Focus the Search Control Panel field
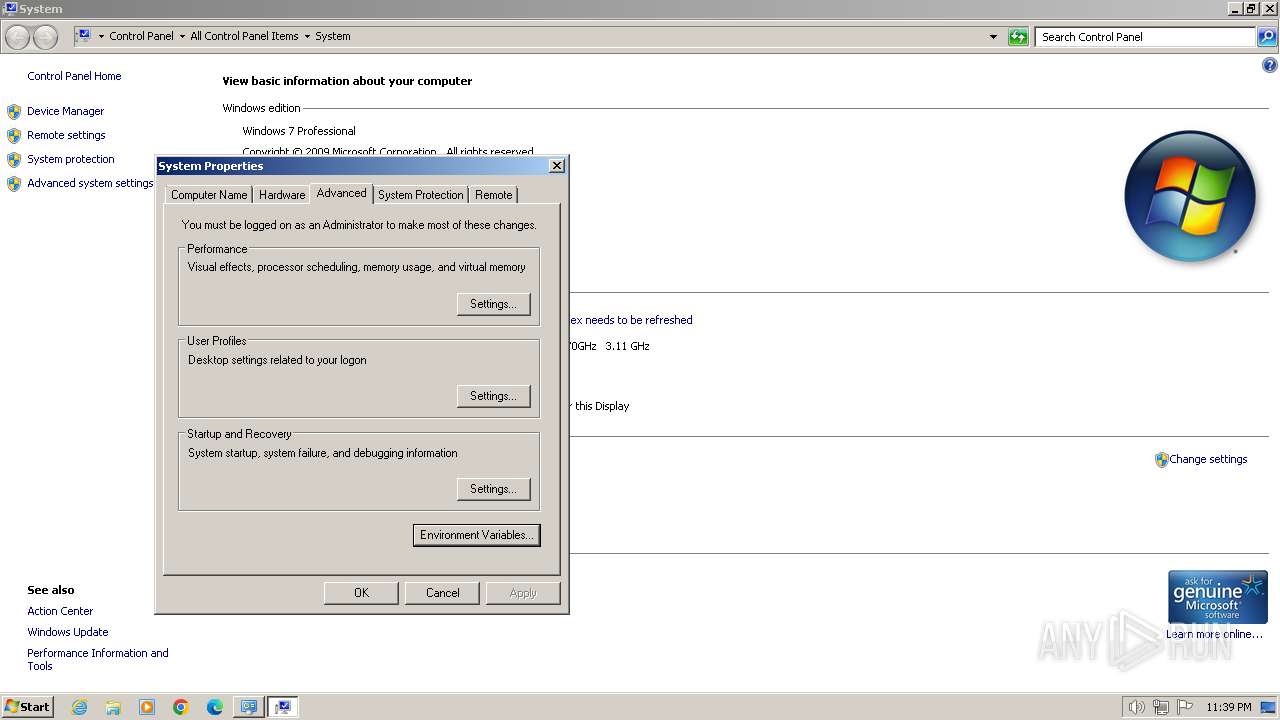 [x=1145, y=37]
